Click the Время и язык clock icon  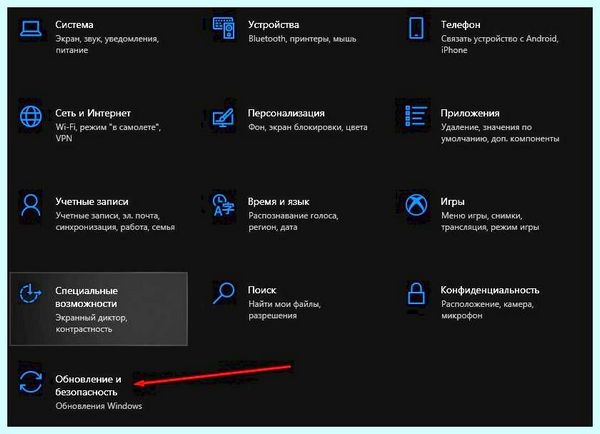[x=223, y=204]
